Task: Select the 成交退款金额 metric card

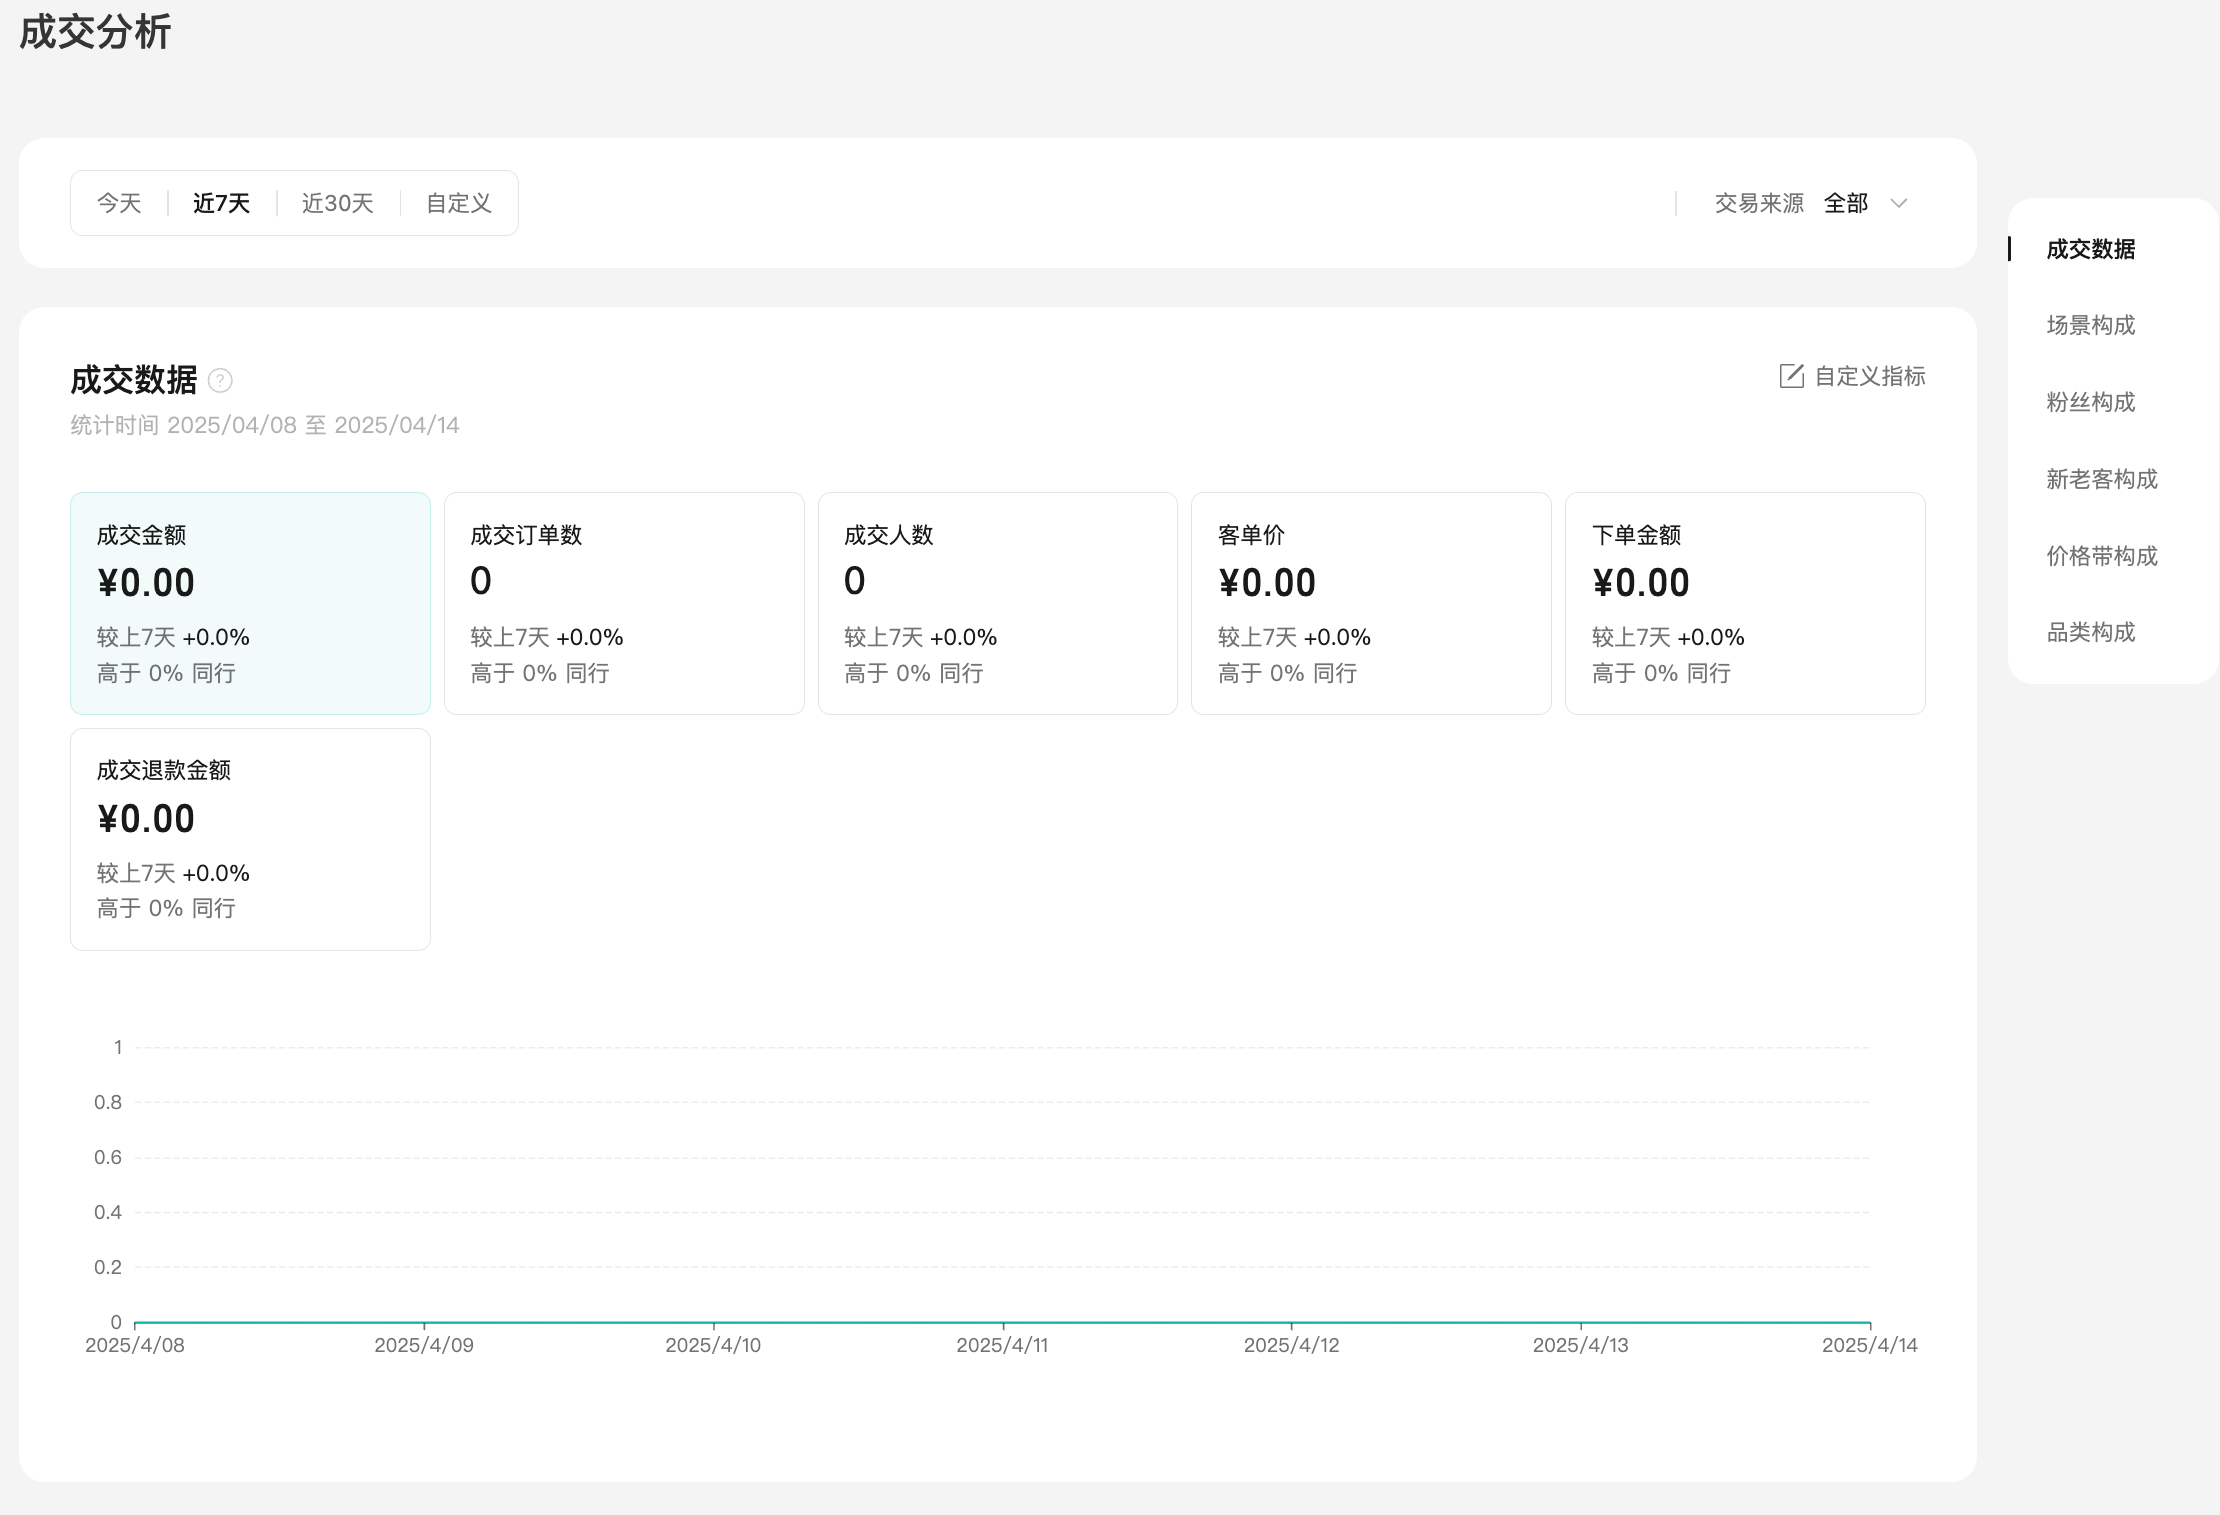Action: 250,839
